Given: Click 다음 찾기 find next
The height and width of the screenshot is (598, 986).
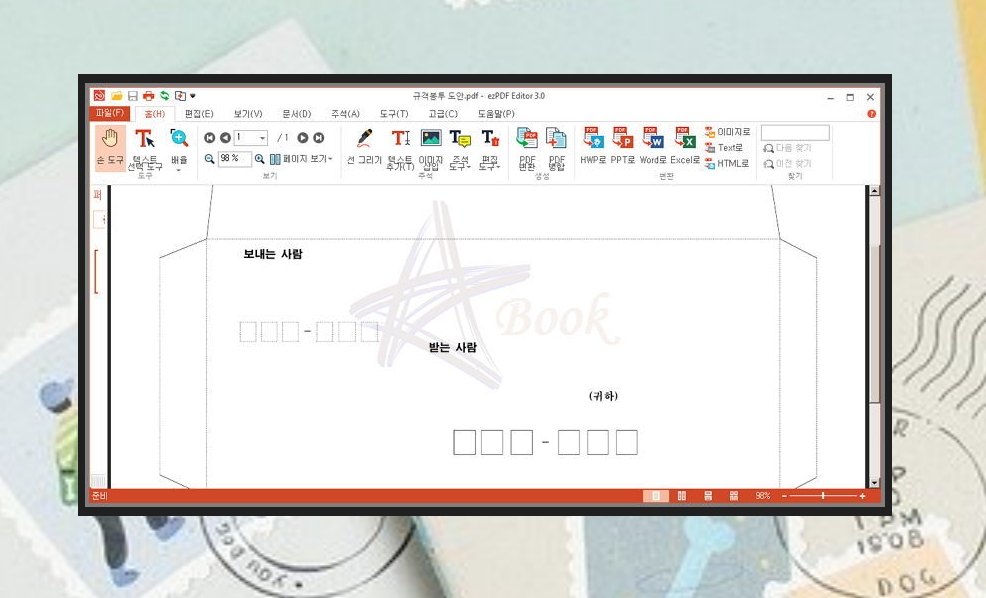Looking at the screenshot, I should (x=787, y=148).
